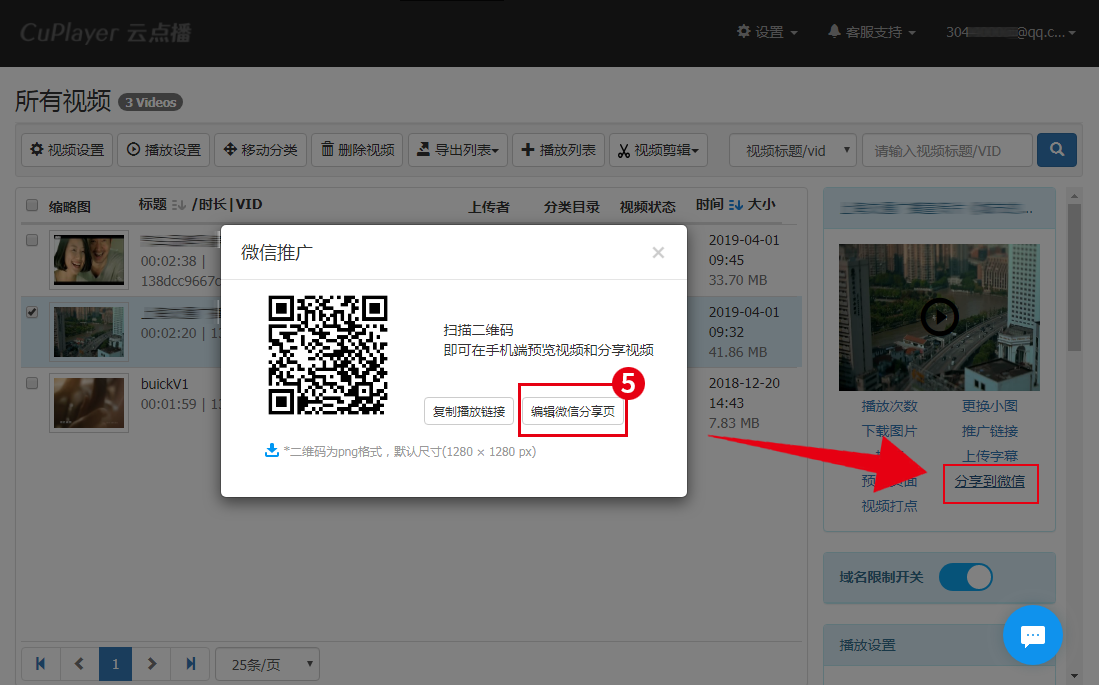
Task: Open the thumbnail of the 00:02:38 video
Action: point(89,260)
